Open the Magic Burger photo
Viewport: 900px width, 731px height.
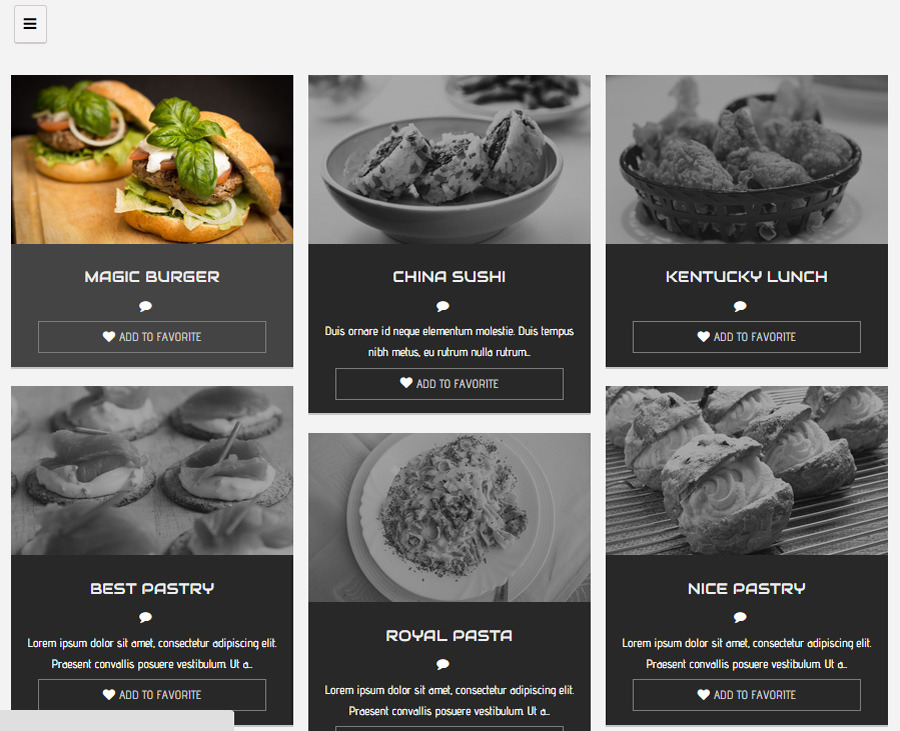point(152,160)
